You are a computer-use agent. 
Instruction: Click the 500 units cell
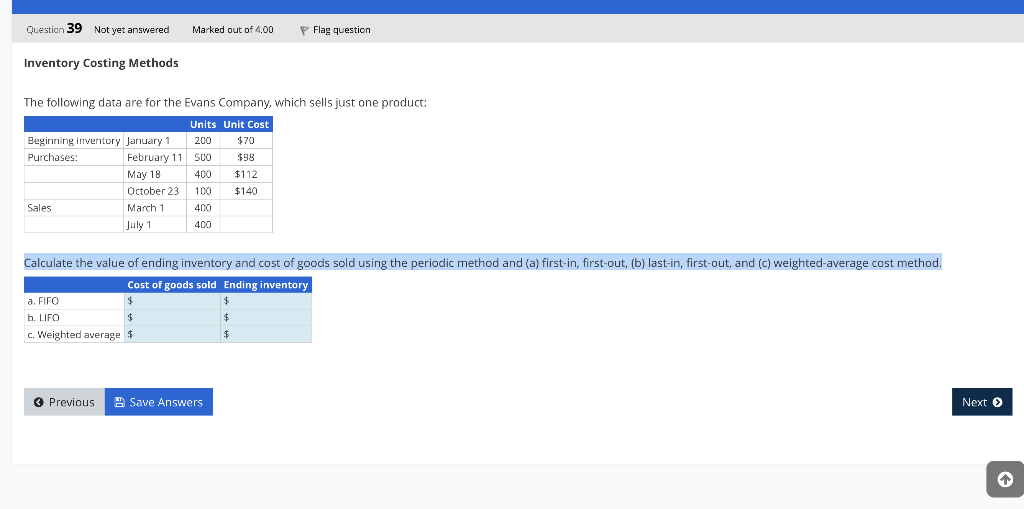(x=203, y=157)
